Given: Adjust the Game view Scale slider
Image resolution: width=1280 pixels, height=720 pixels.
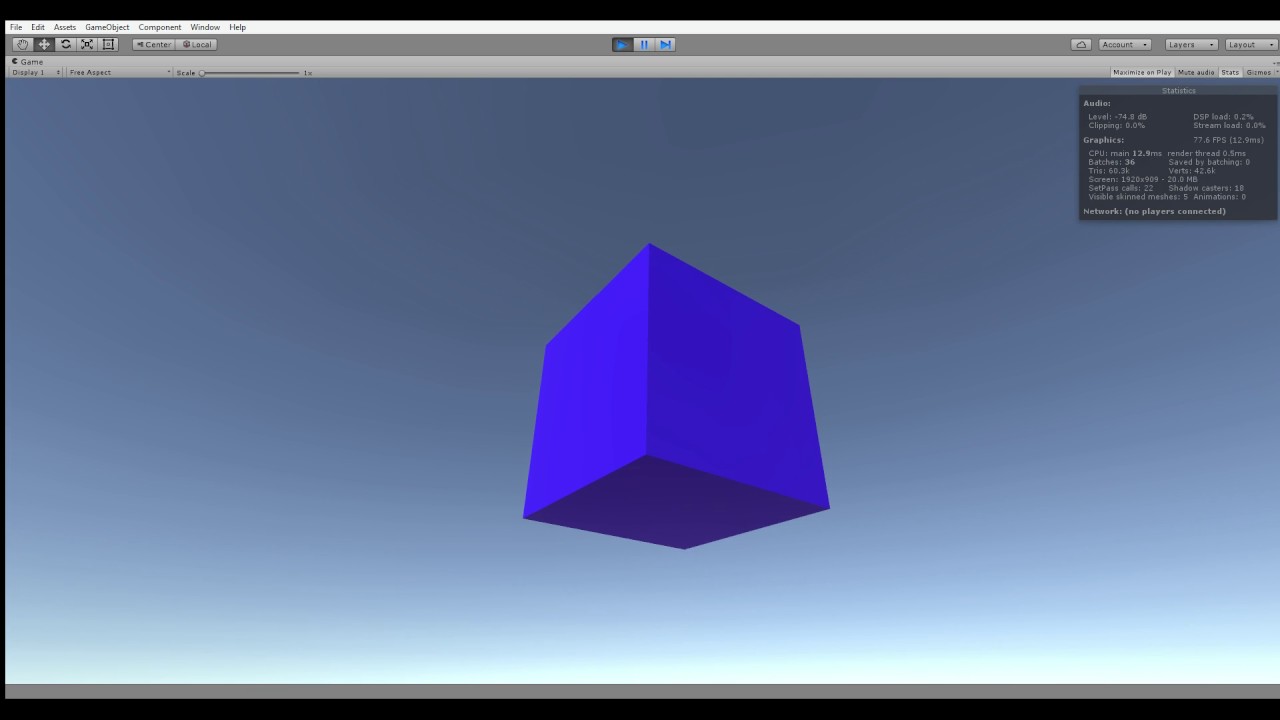Looking at the screenshot, I should (251, 72).
